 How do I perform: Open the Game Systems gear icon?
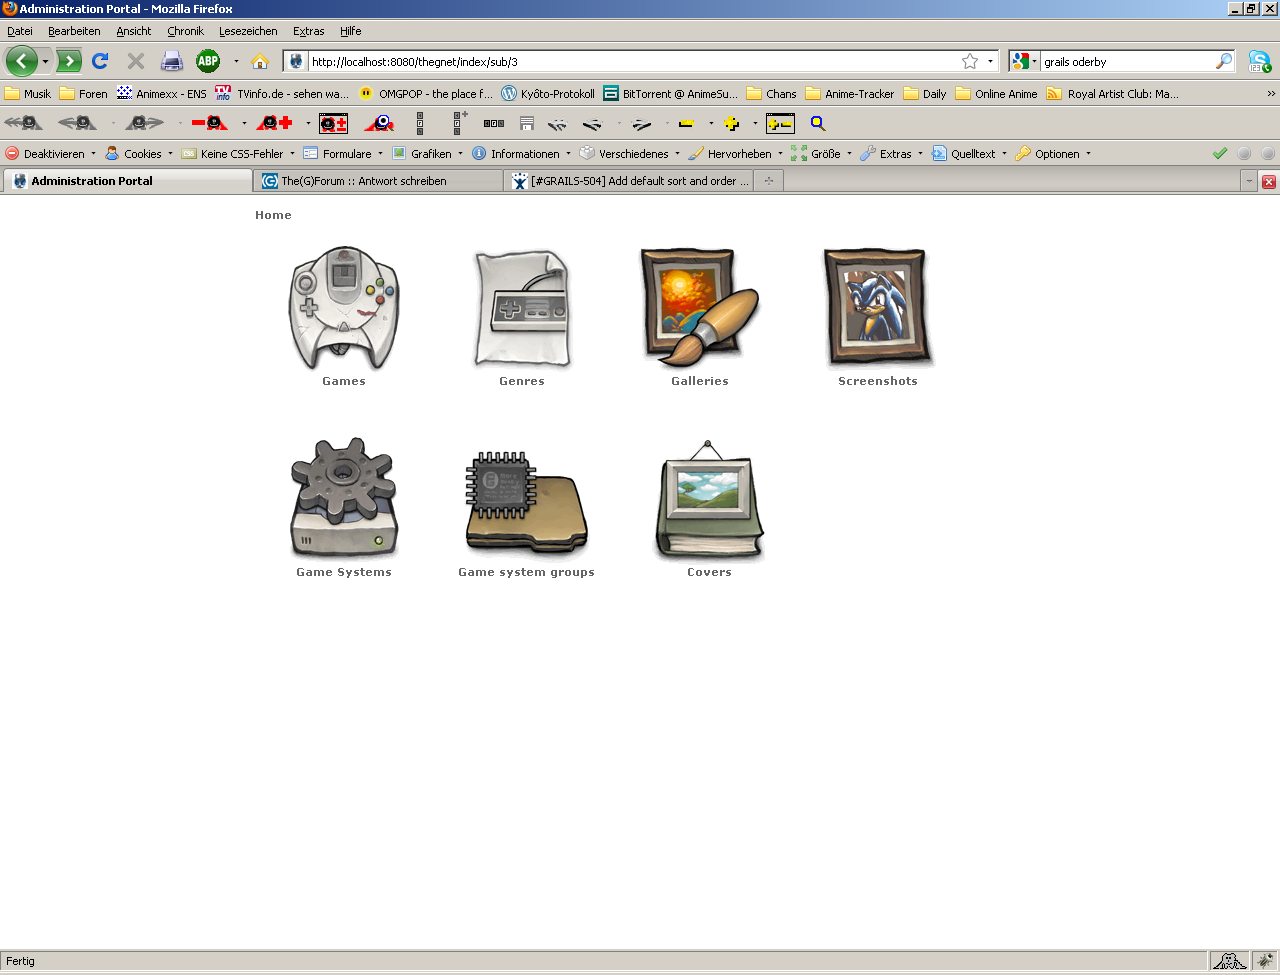(x=343, y=498)
